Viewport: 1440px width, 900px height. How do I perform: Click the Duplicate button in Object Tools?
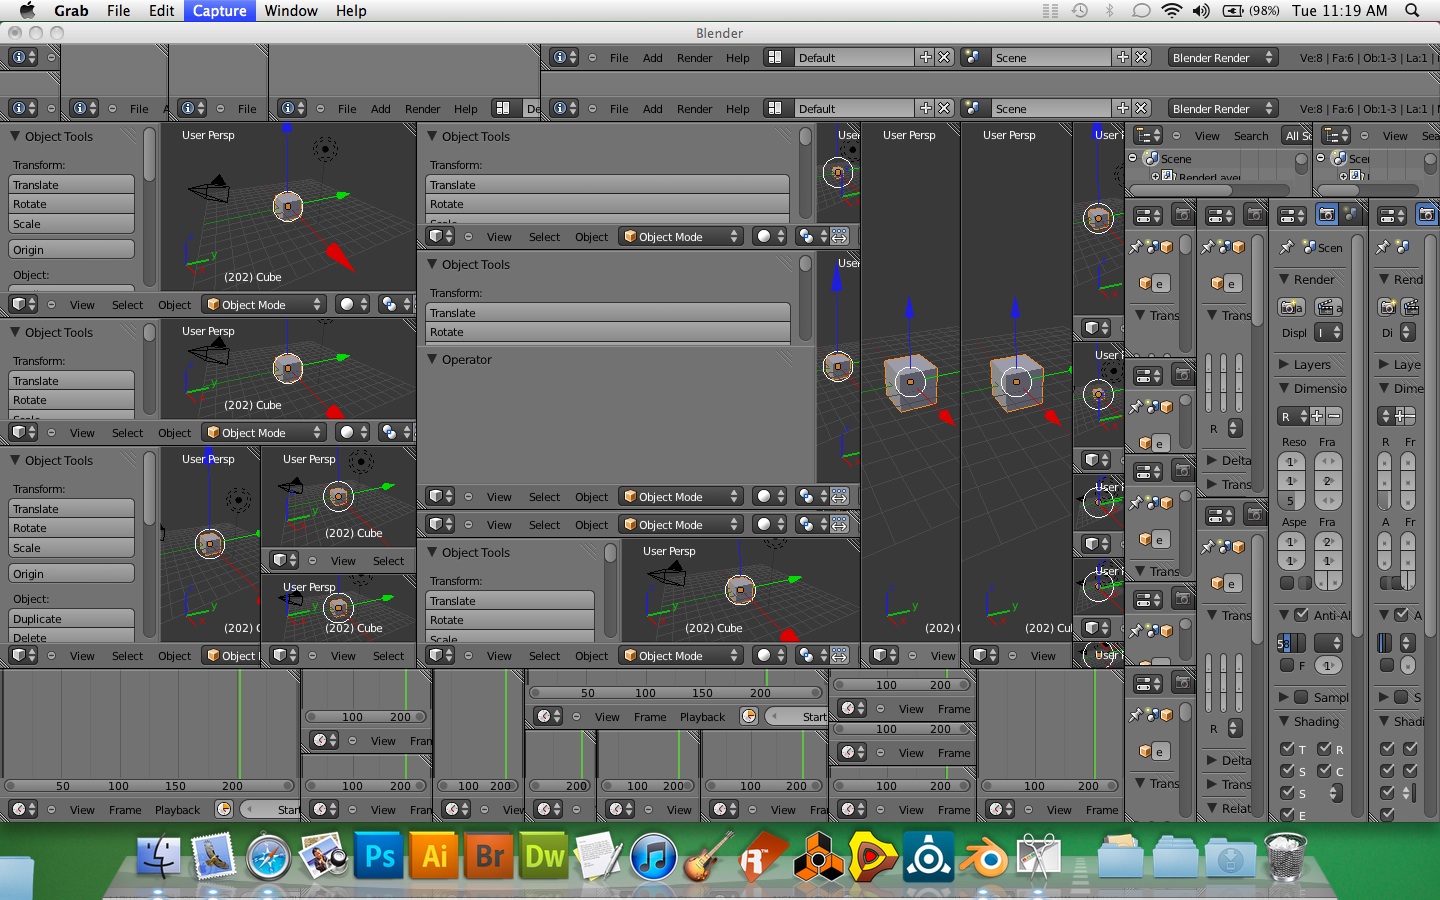click(x=72, y=619)
